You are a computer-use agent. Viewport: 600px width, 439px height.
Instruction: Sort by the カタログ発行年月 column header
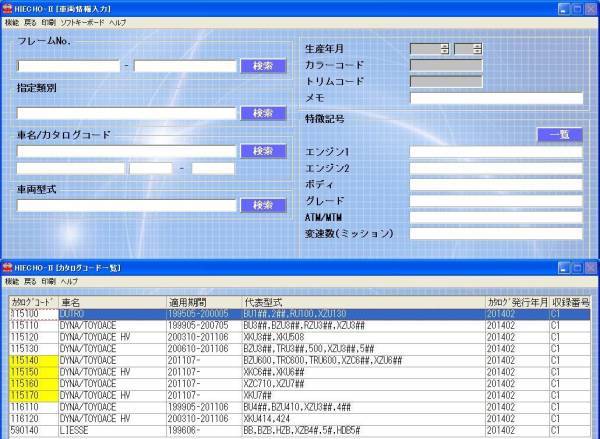point(517,302)
